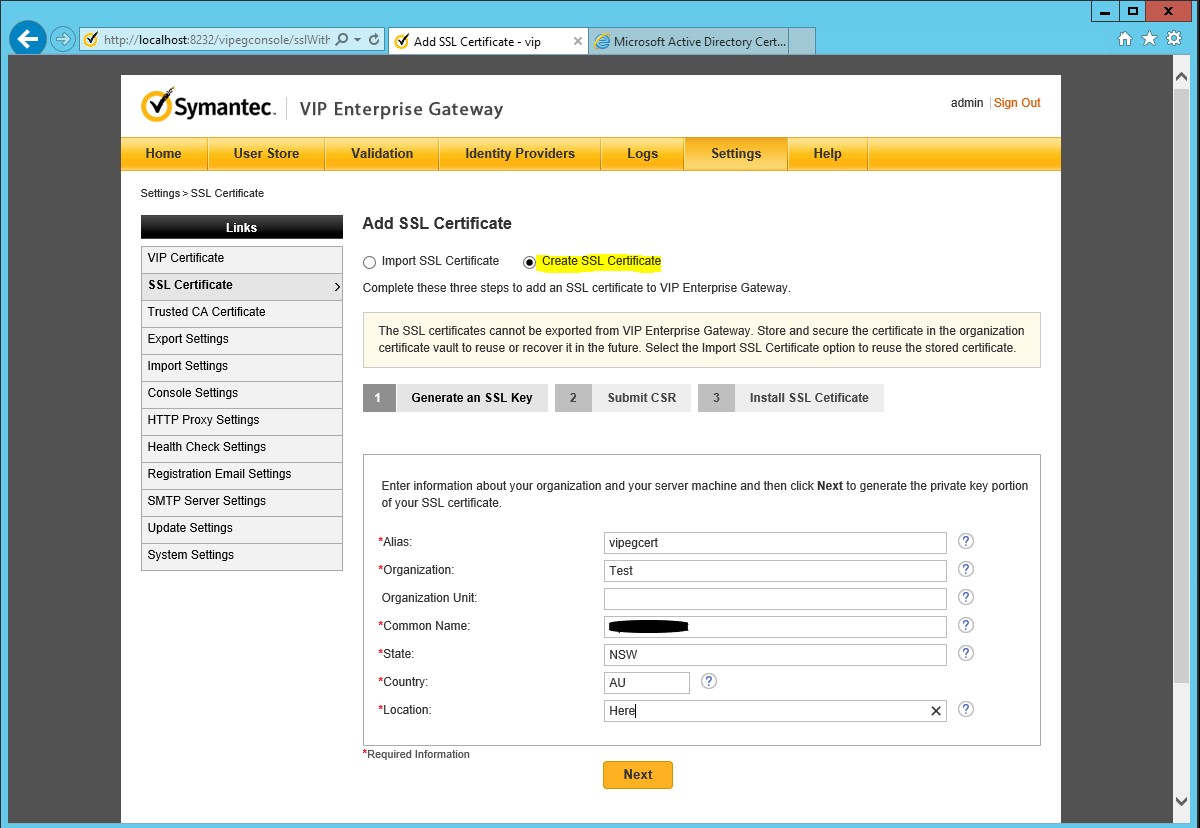Click the Alias input field
Image resolution: width=1200 pixels, height=828 pixels.
point(775,543)
